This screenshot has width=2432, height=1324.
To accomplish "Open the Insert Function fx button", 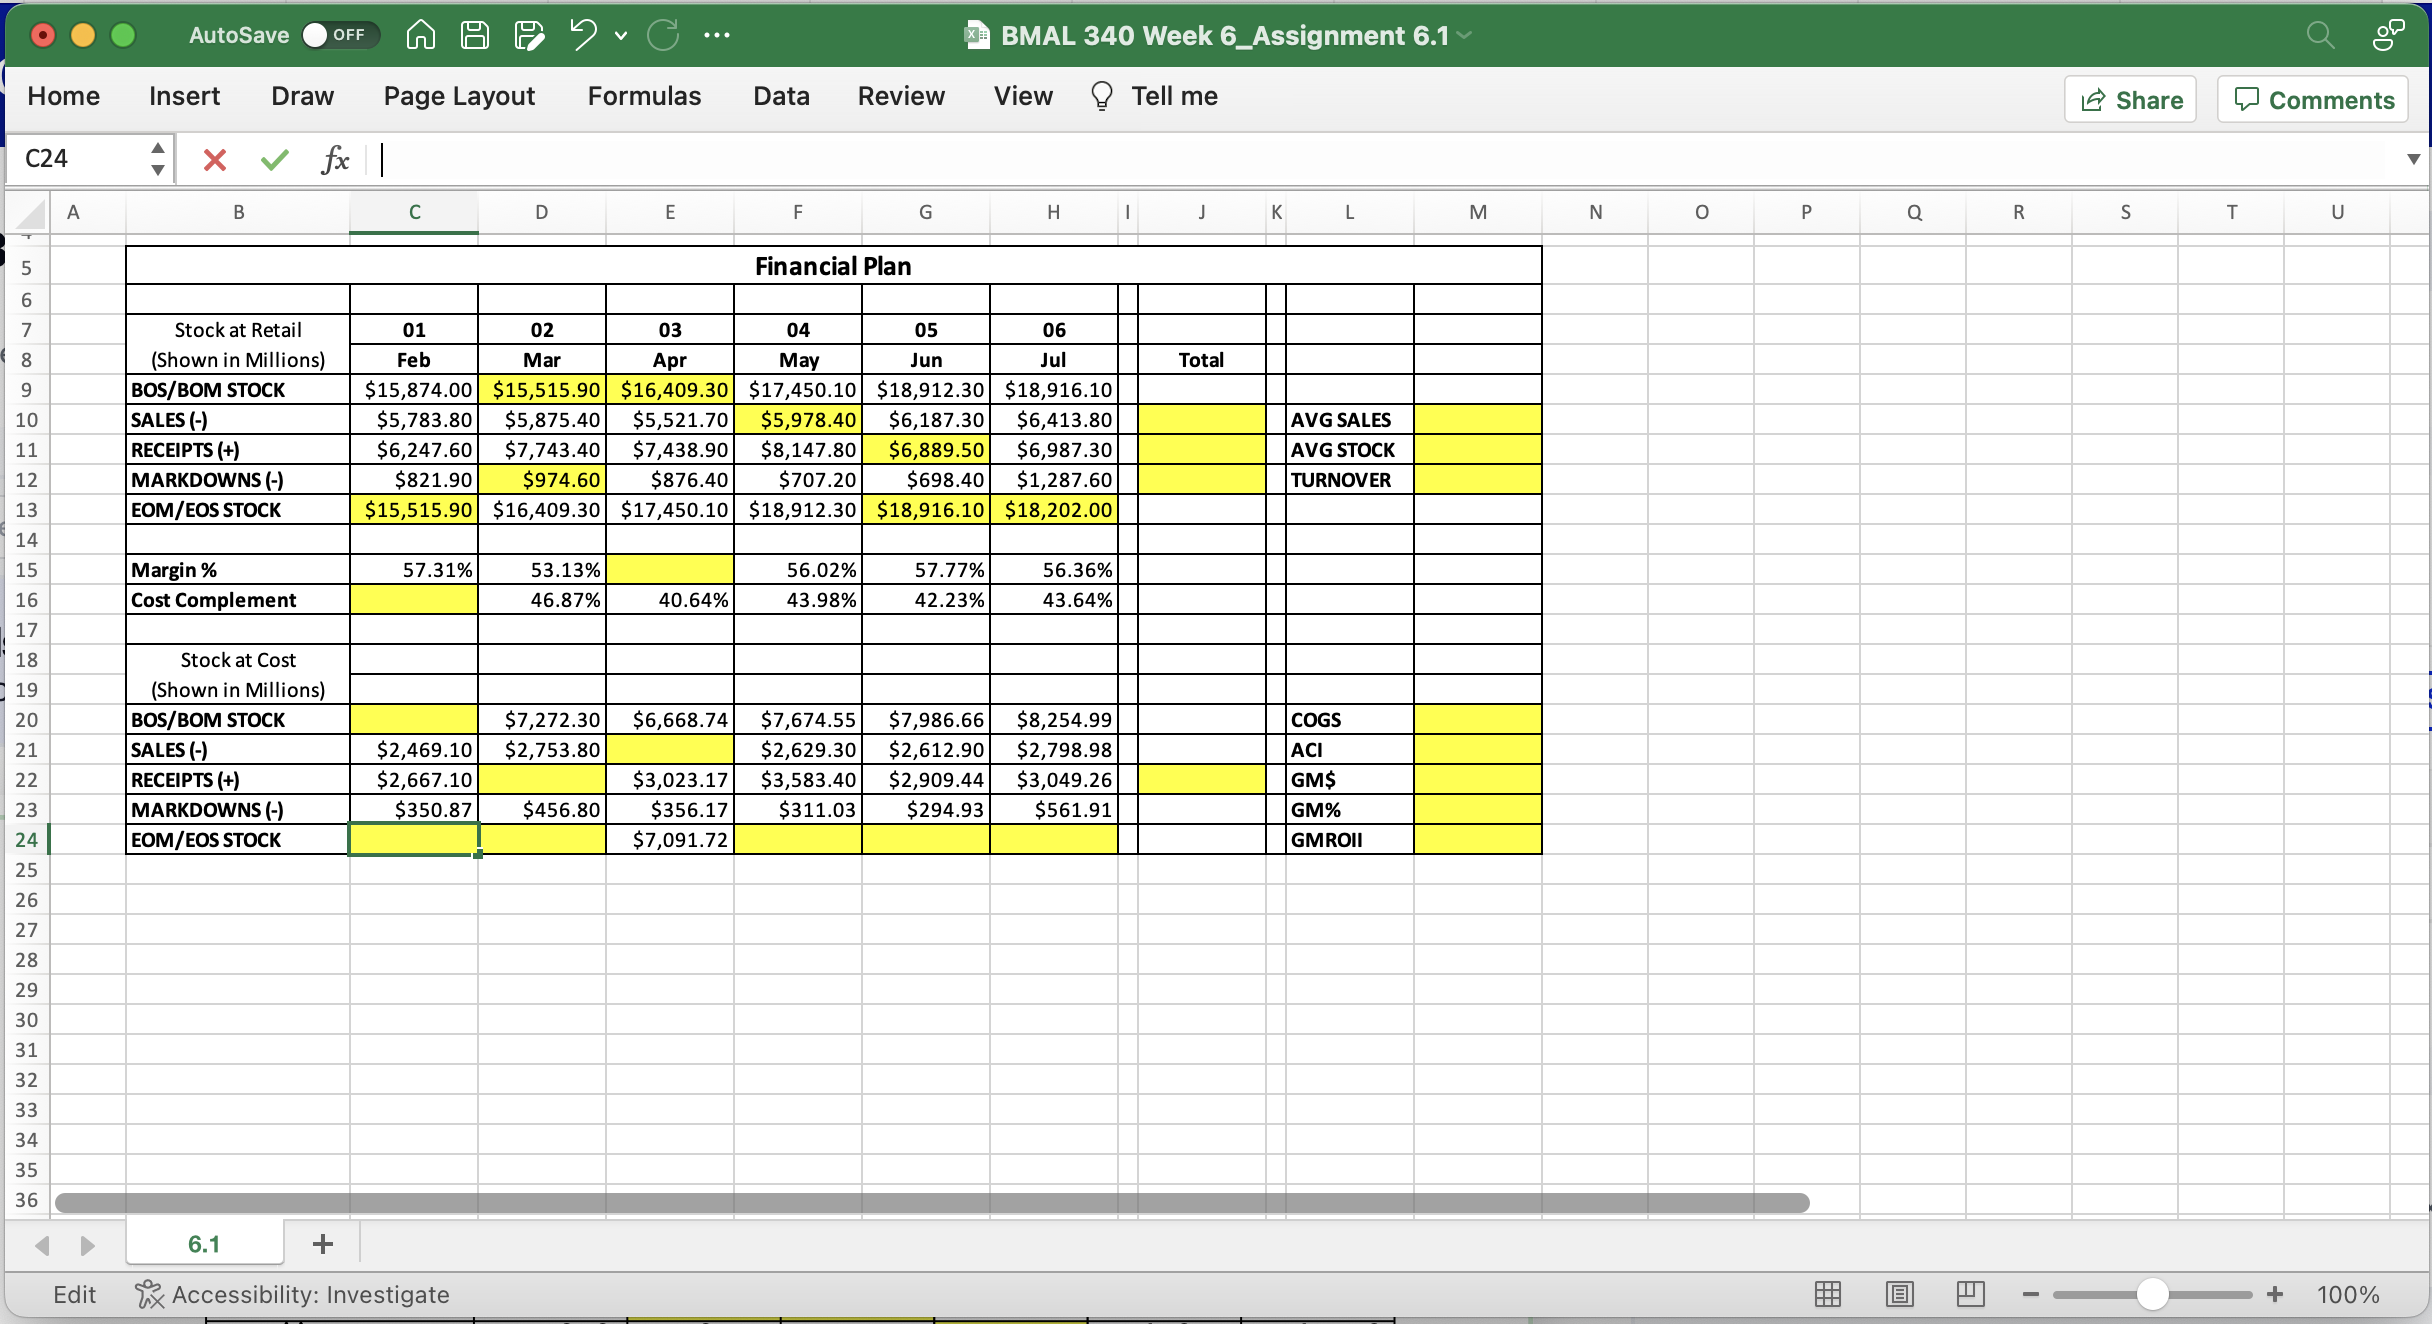I will click(335, 159).
